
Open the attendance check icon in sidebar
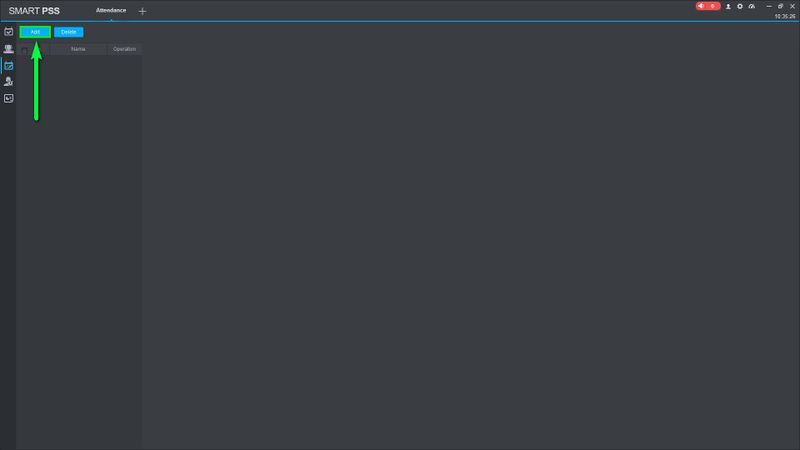click(x=9, y=32)
